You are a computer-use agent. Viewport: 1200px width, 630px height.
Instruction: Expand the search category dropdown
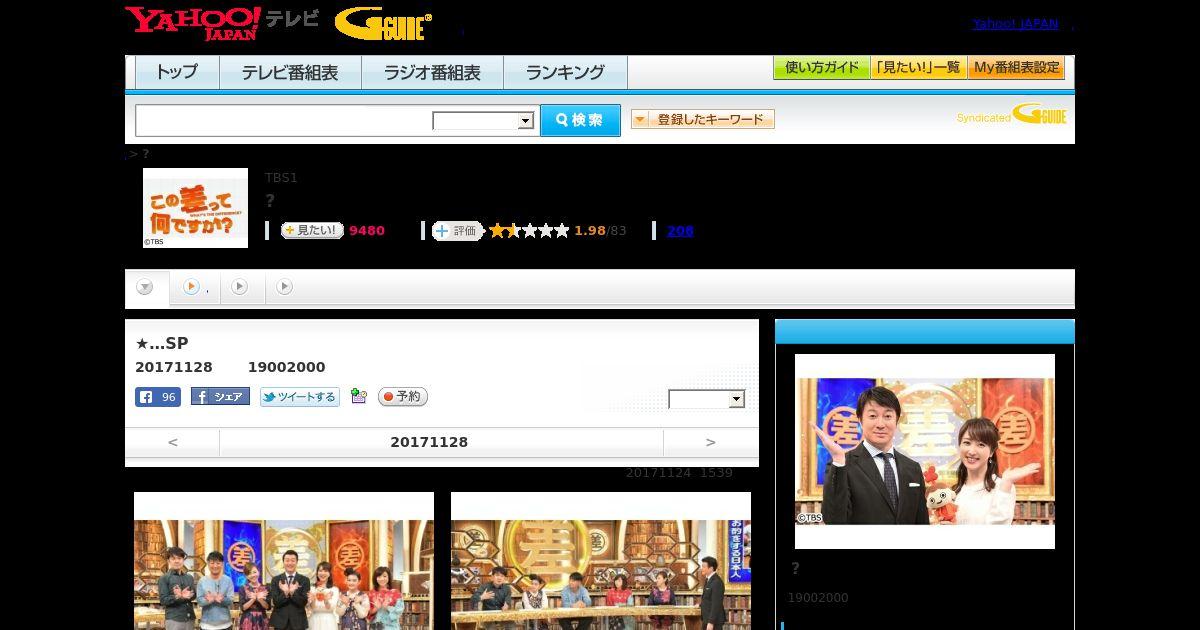pyautogui.click(x=483, y=121)
